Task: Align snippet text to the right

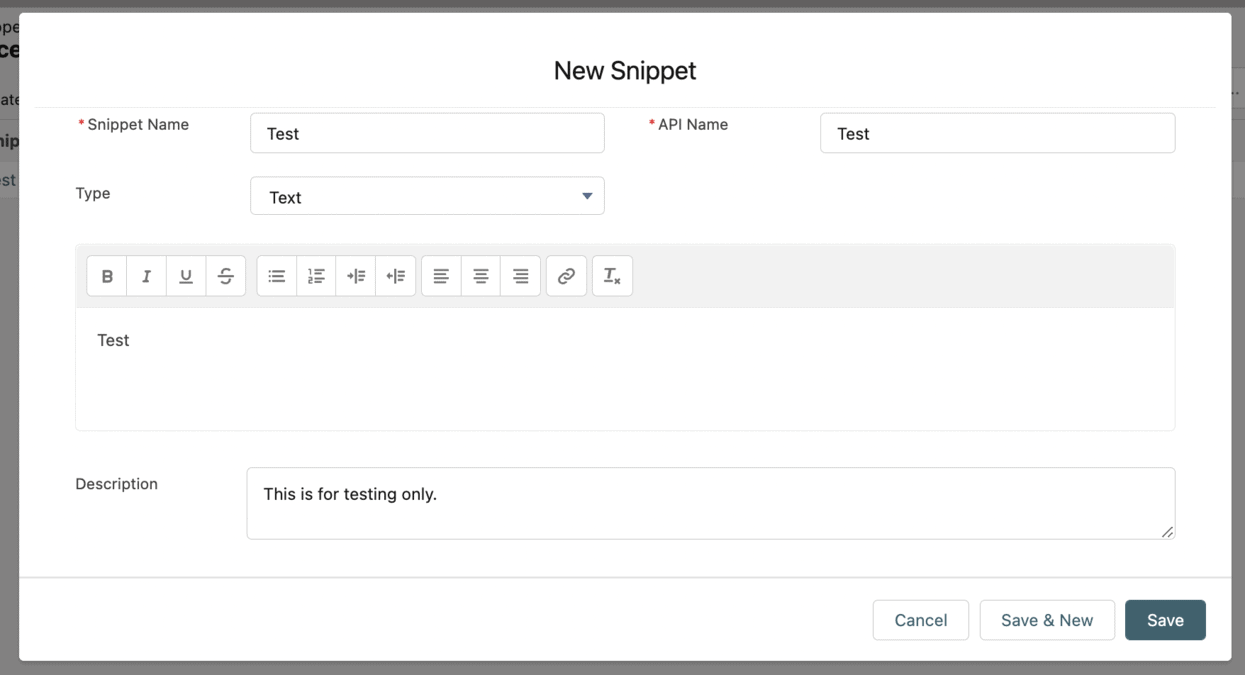Action: 521,276
